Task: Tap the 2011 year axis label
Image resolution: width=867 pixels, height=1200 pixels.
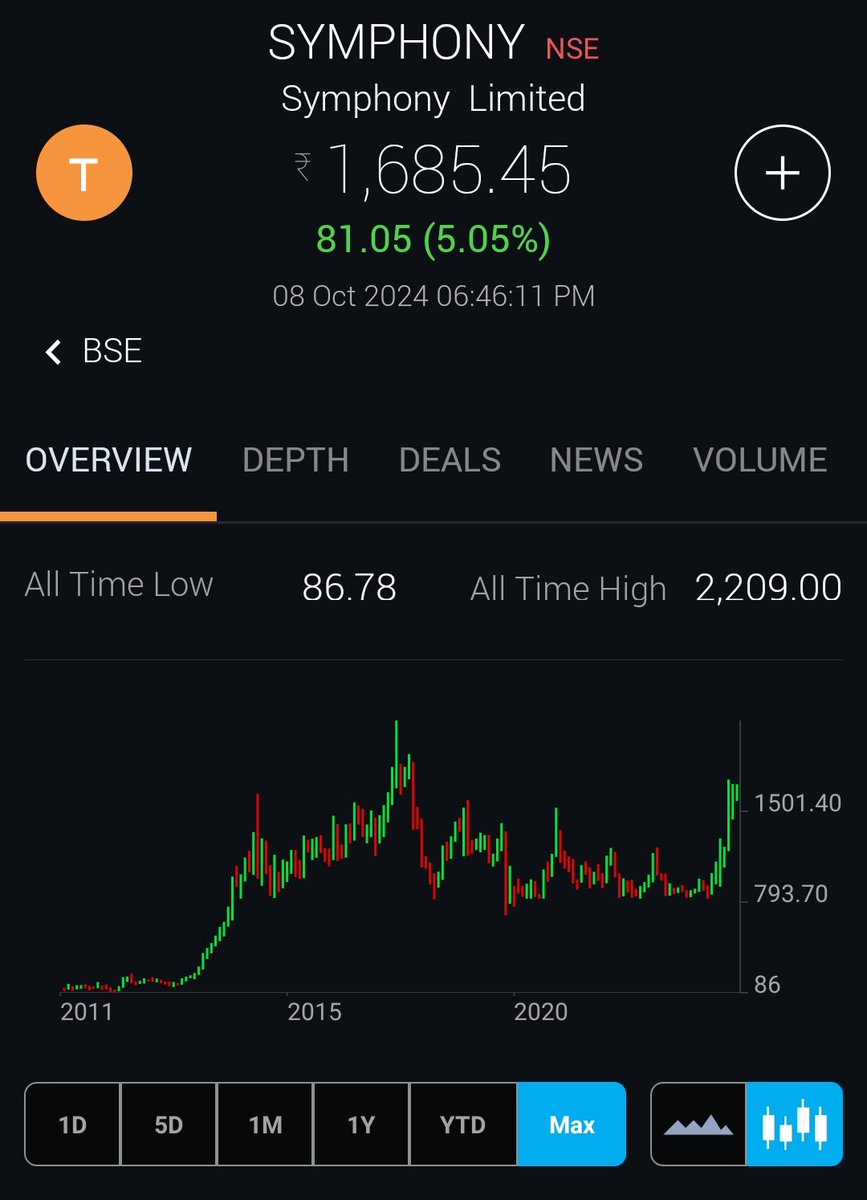Action: (87, 1012)
